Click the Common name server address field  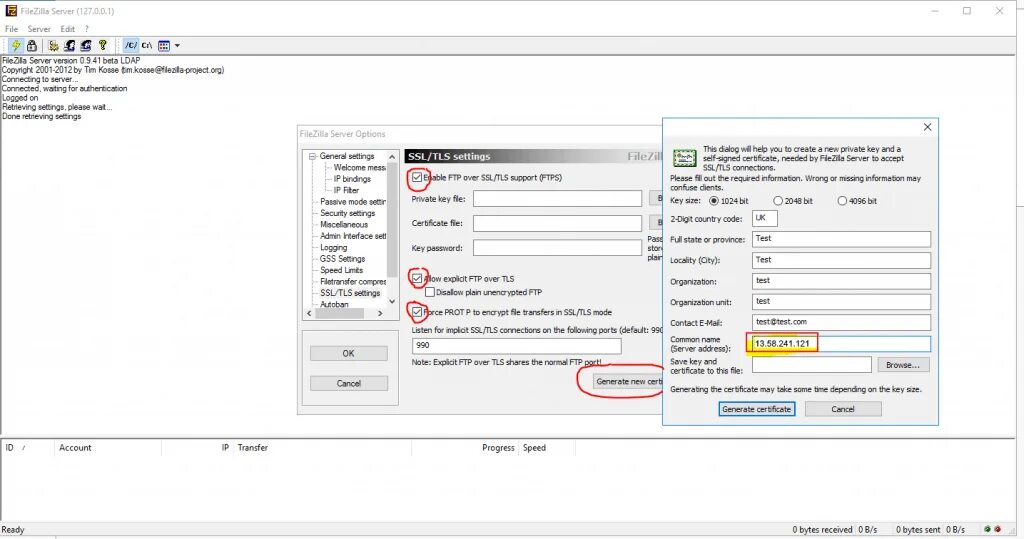point(841,344)
